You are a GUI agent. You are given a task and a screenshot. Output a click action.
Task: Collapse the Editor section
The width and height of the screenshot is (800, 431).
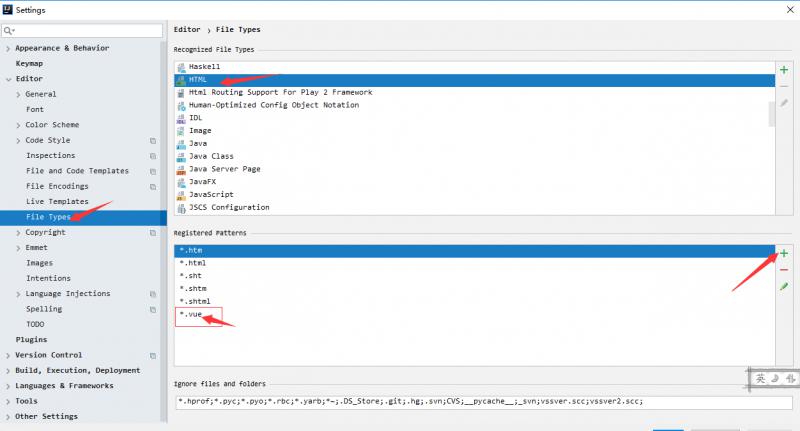click(8, 79)
